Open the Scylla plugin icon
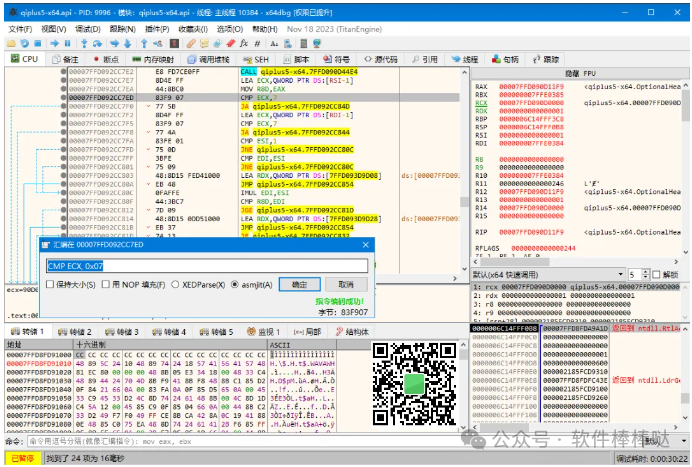Viewport: 692px width, 467px height. [x=174, y=44]
